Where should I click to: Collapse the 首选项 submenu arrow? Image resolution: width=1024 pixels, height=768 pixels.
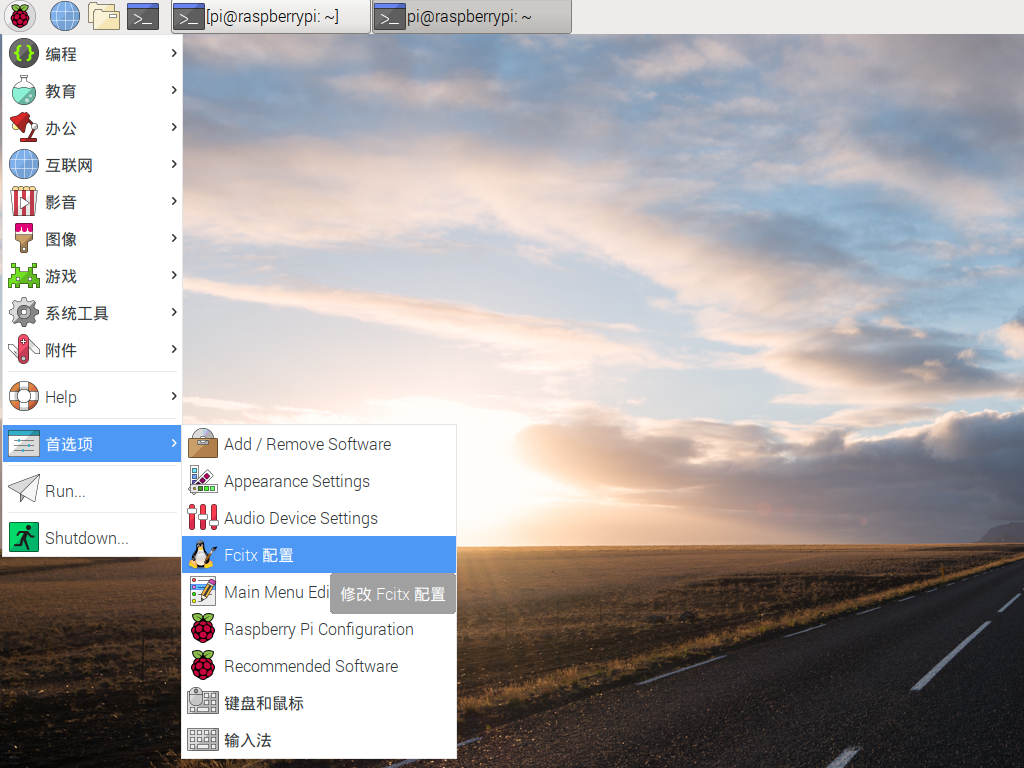(174, 443)
